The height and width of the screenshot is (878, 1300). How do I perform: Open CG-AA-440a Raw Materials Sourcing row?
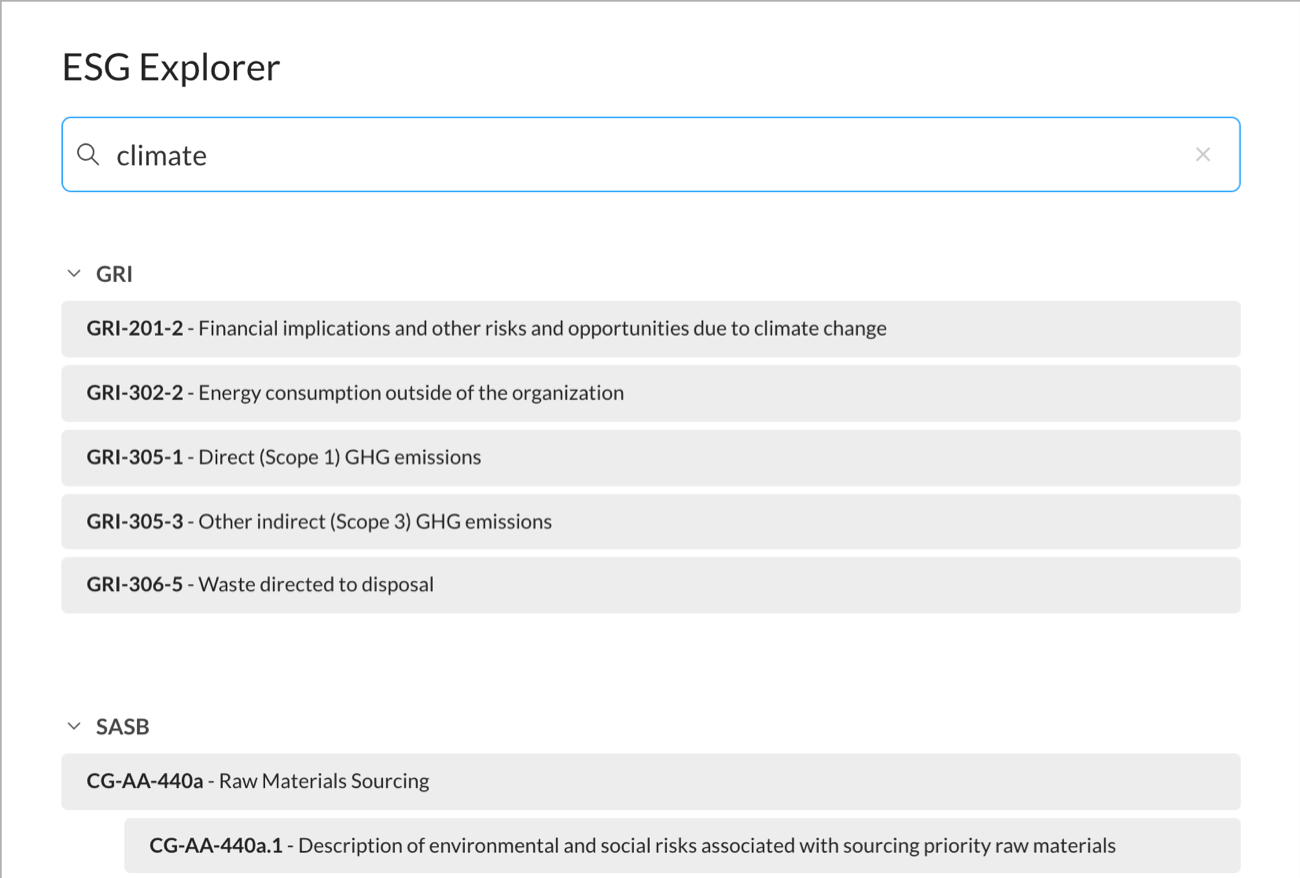(651, 781)
